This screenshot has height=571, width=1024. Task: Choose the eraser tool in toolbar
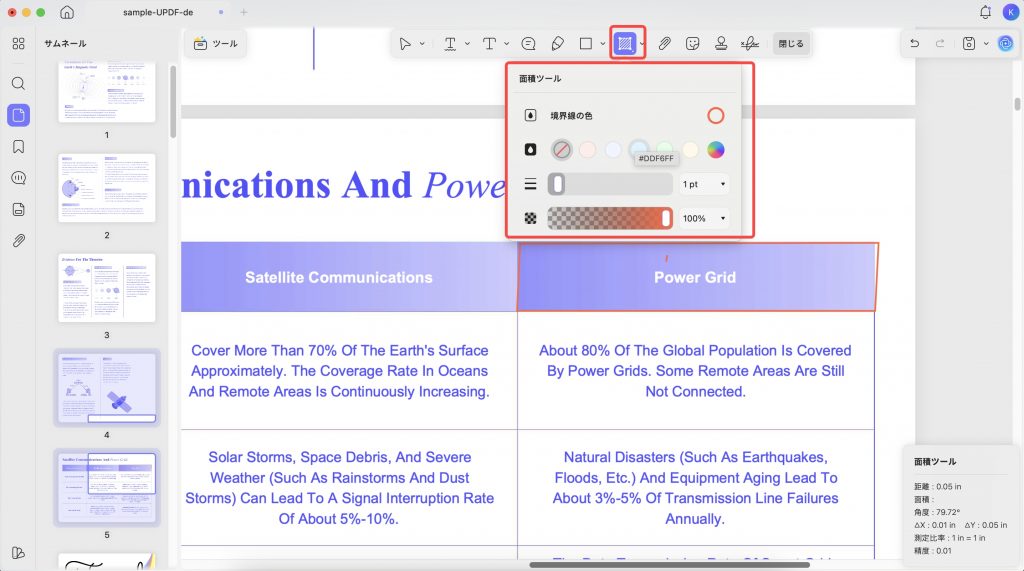558,43
